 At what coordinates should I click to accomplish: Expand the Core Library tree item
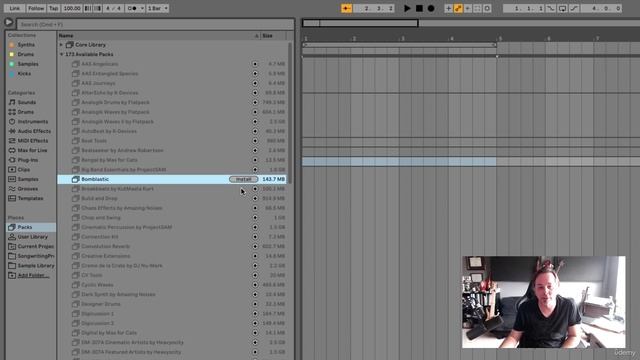tap(61, 44)
